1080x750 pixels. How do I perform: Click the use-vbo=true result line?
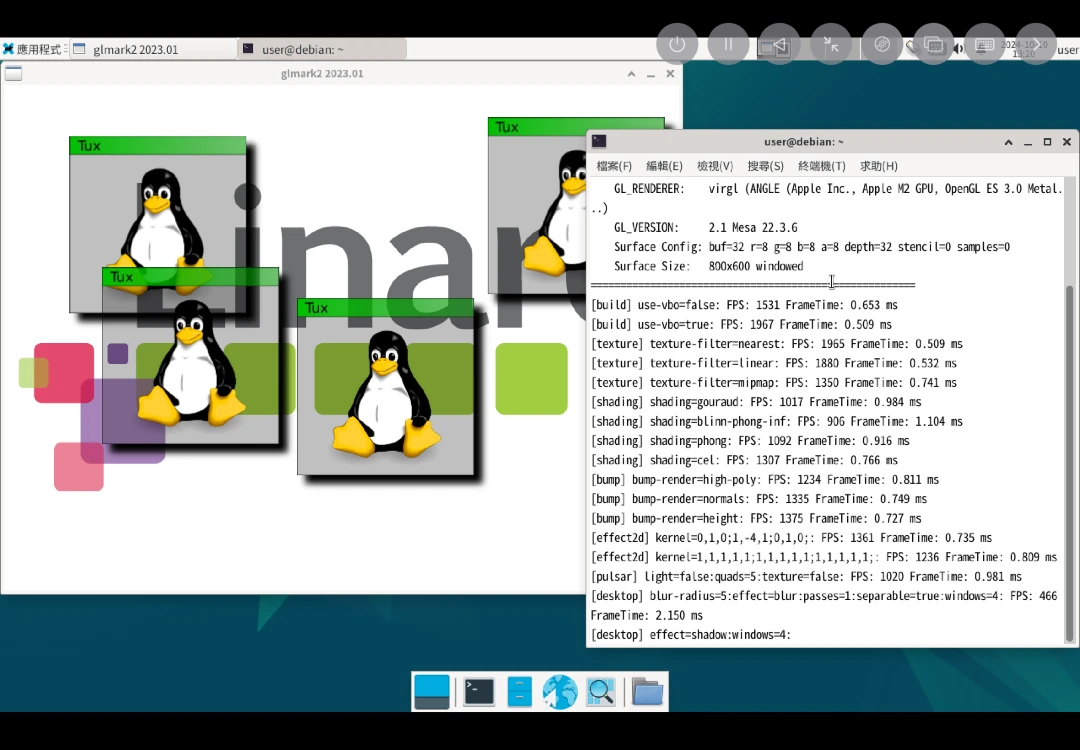coord(741,324)
